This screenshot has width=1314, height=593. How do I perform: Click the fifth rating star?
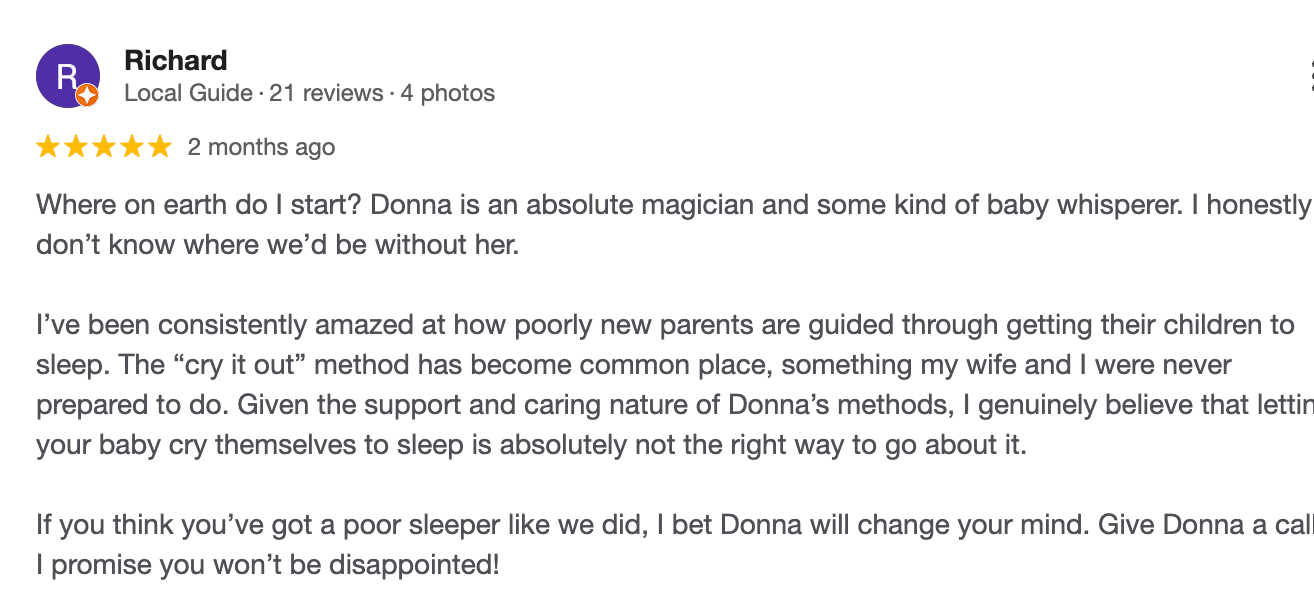[x=160, y=148]
